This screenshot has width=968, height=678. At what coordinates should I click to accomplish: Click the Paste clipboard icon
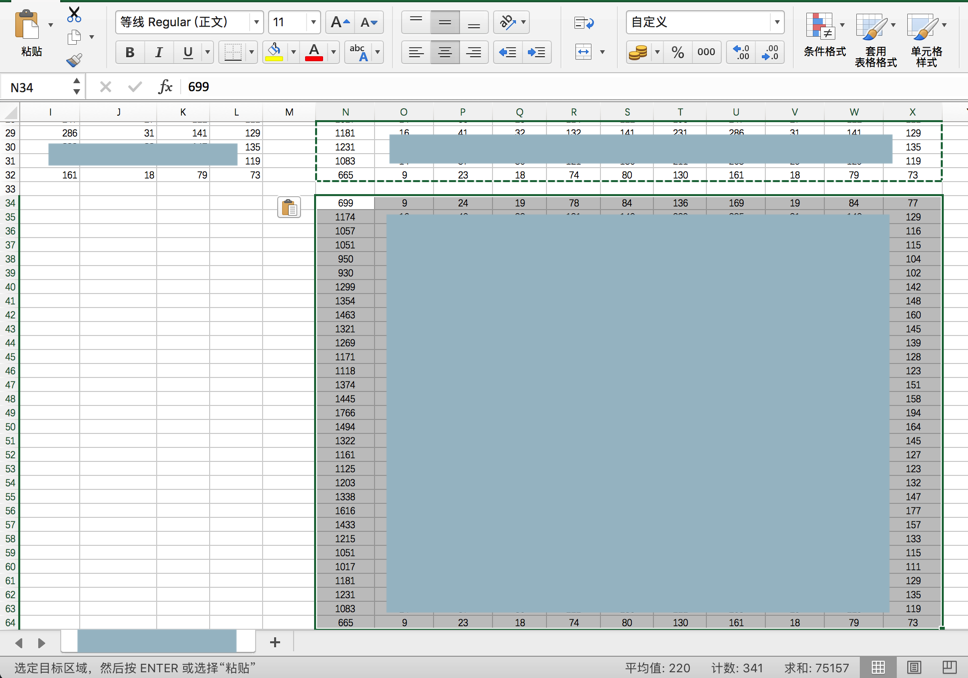(27, 26)
